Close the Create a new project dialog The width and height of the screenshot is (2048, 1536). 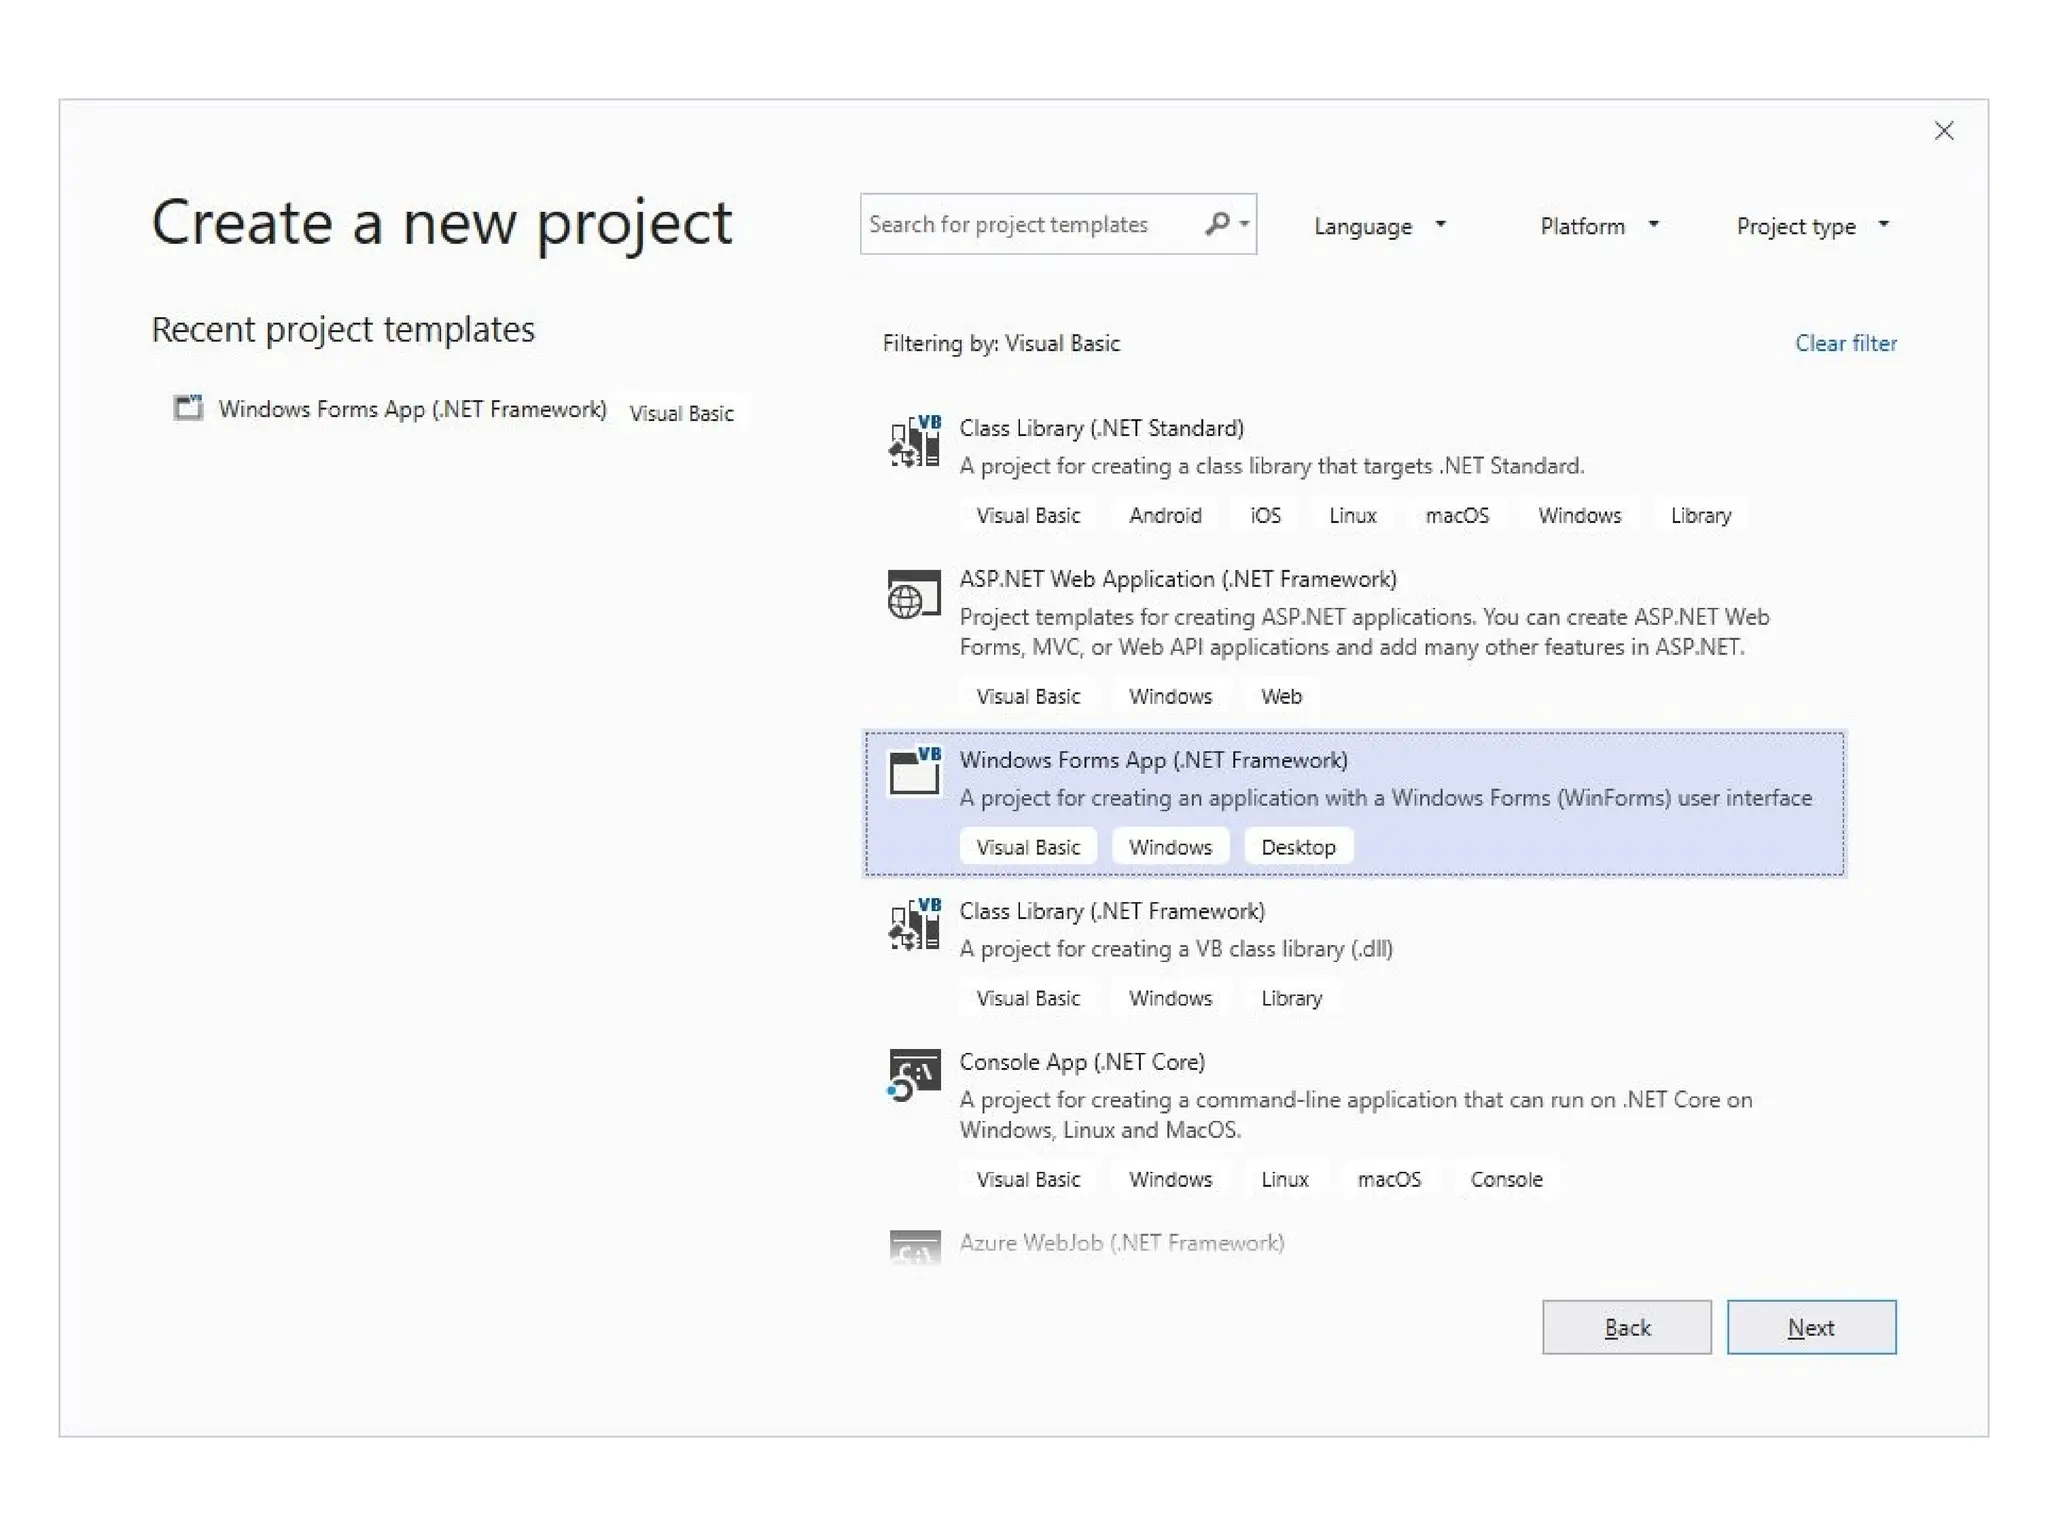[x=1943, y=131]
